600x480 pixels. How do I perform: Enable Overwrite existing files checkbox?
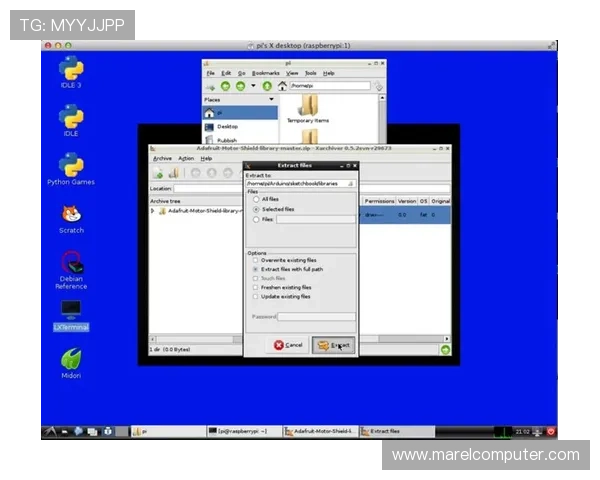255,260
